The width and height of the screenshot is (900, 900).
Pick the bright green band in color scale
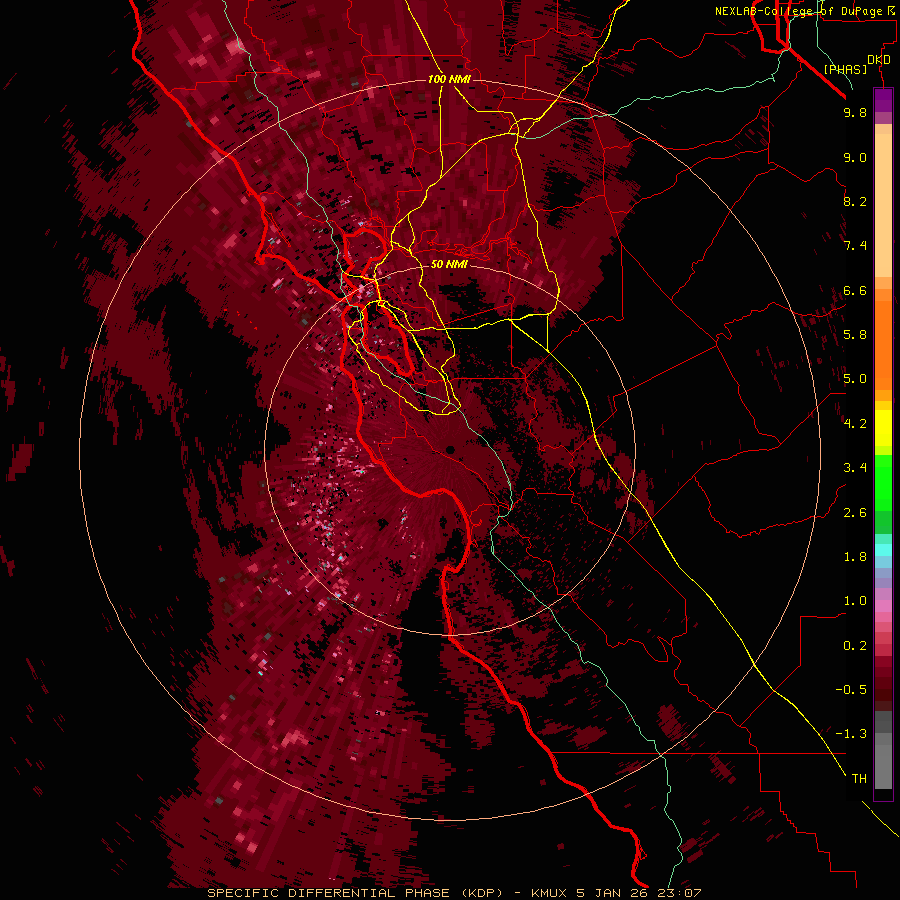(x=883, y=482)
